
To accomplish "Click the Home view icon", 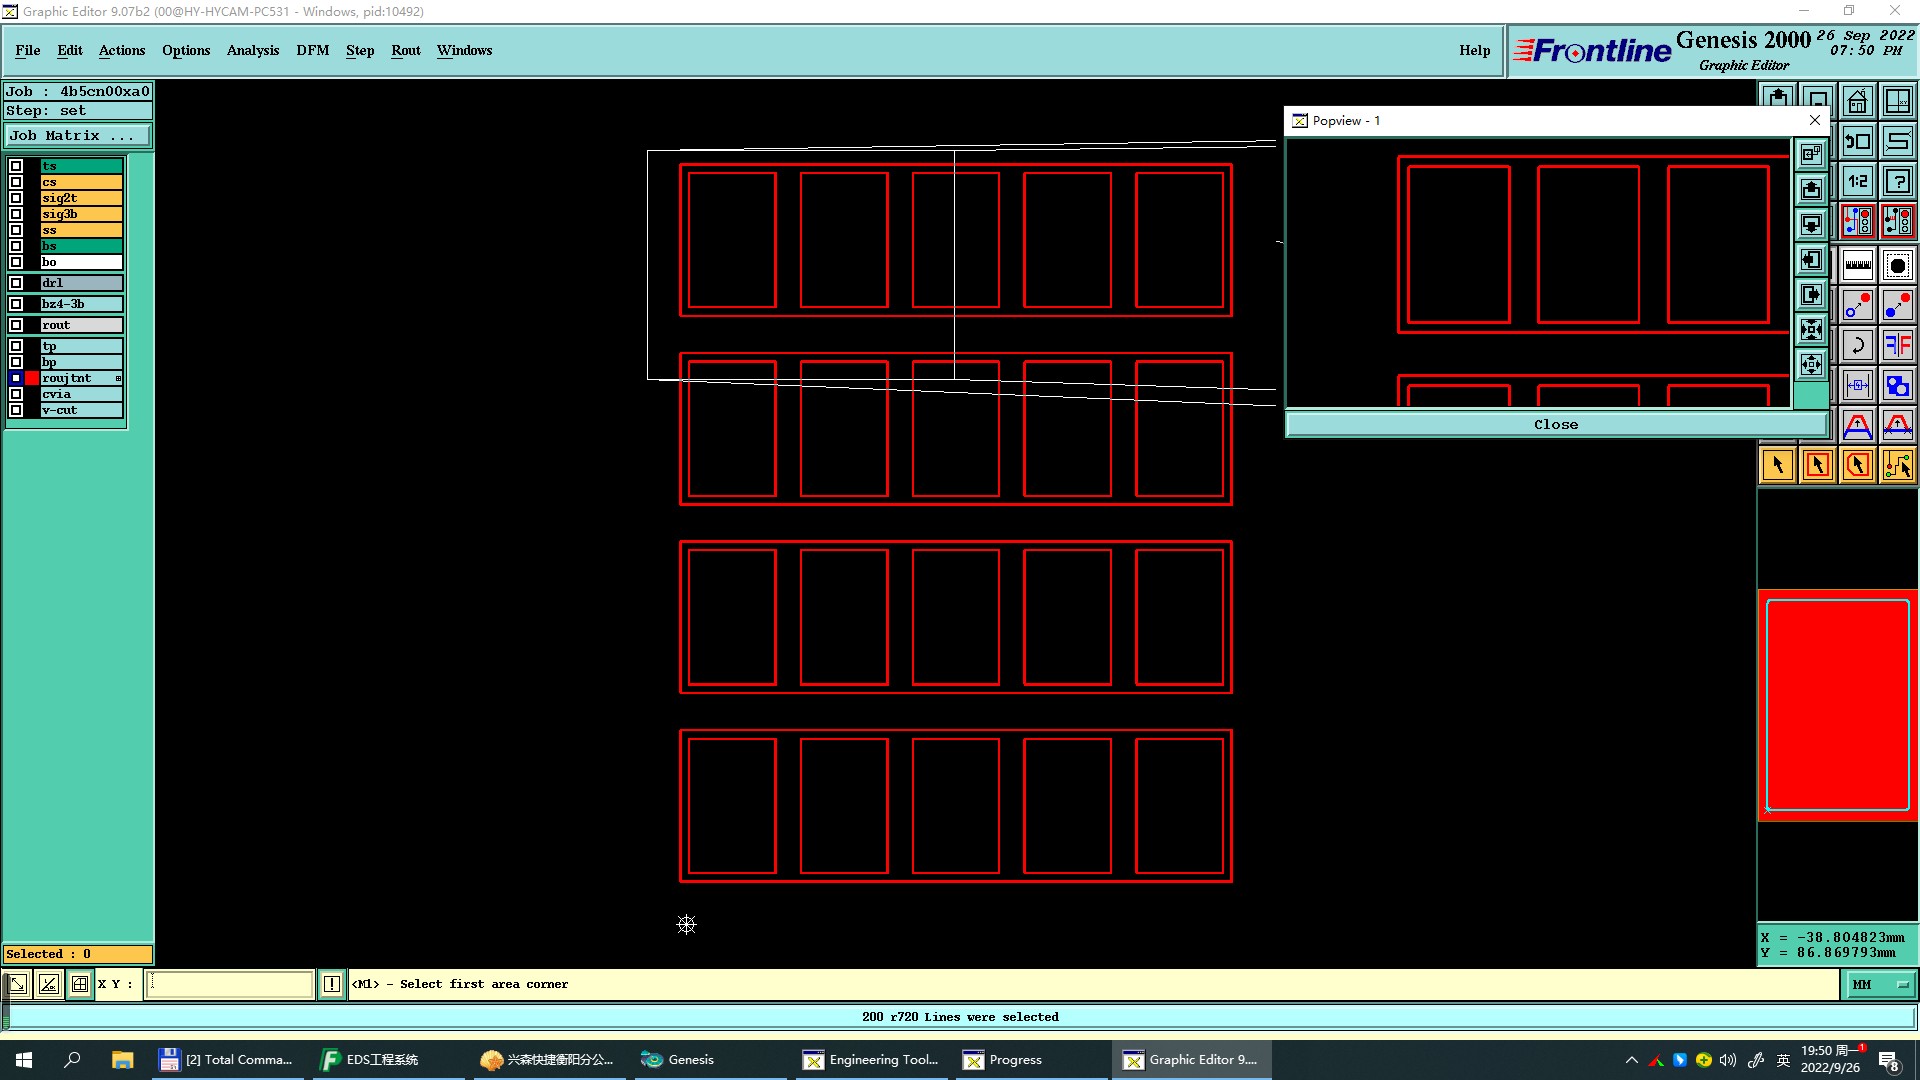I will click(1857, 101).
